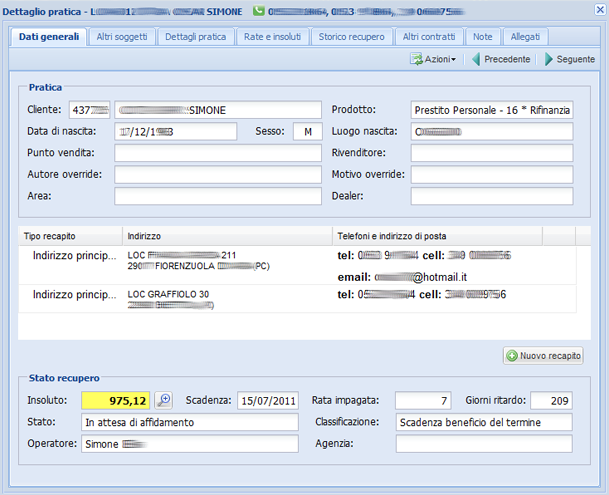Click the magnifier icon next to Insoluto

tap(164, 400)
